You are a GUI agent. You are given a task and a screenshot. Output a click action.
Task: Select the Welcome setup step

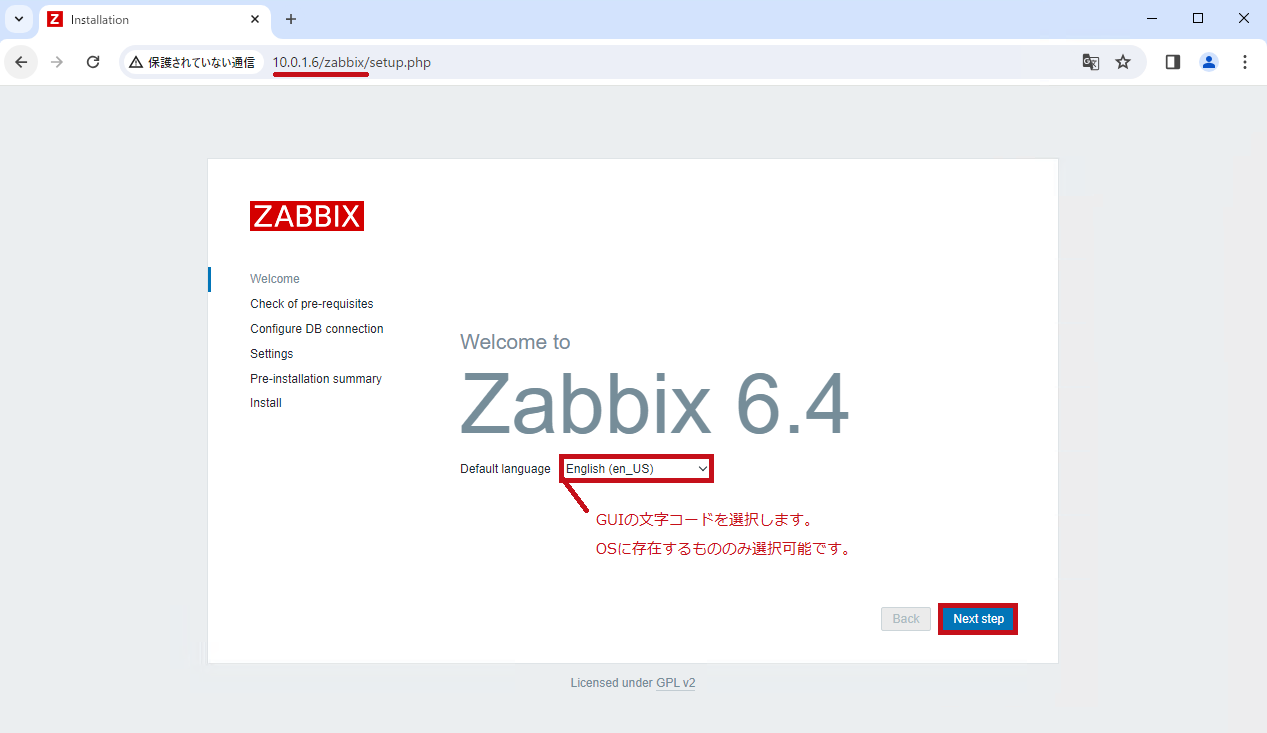tap(275, 279)
